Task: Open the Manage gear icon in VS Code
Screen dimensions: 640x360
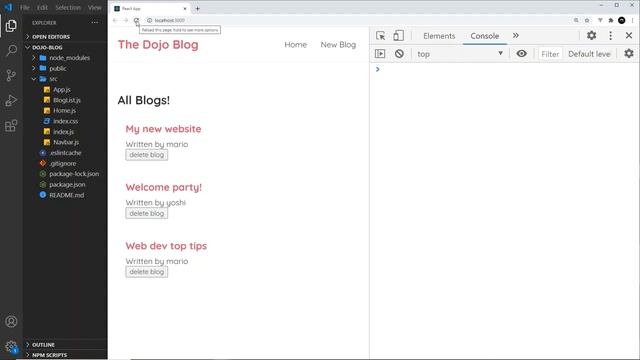Action: click(11, 347)
